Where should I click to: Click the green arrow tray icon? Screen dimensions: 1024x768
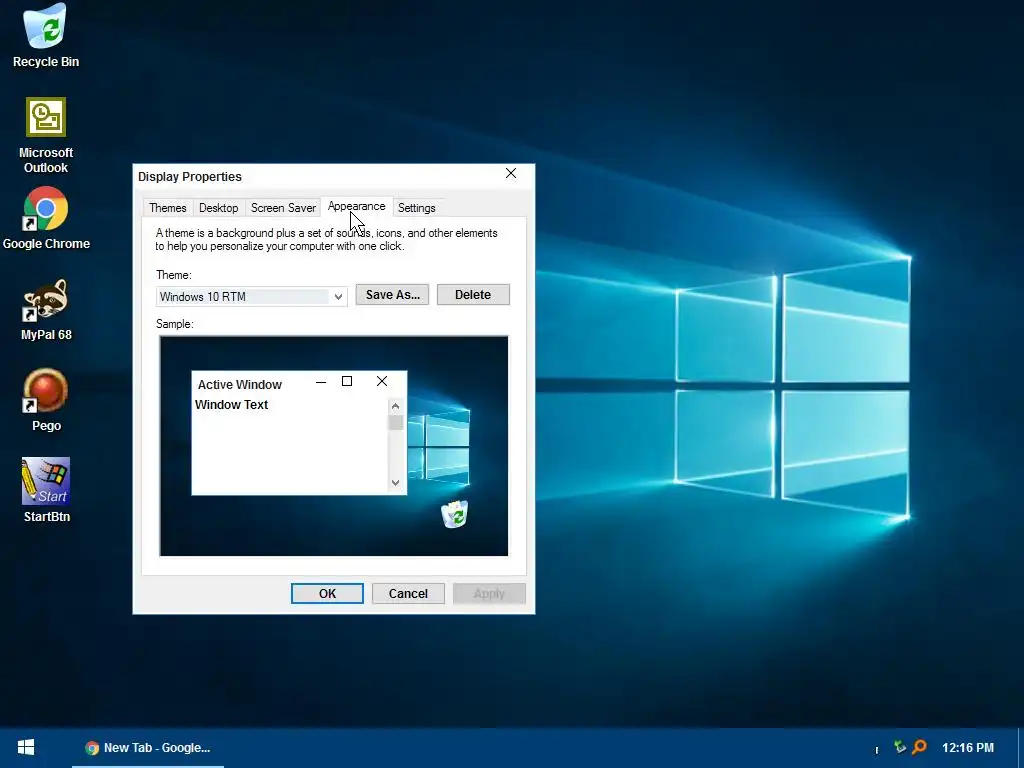tap(900, 746)
